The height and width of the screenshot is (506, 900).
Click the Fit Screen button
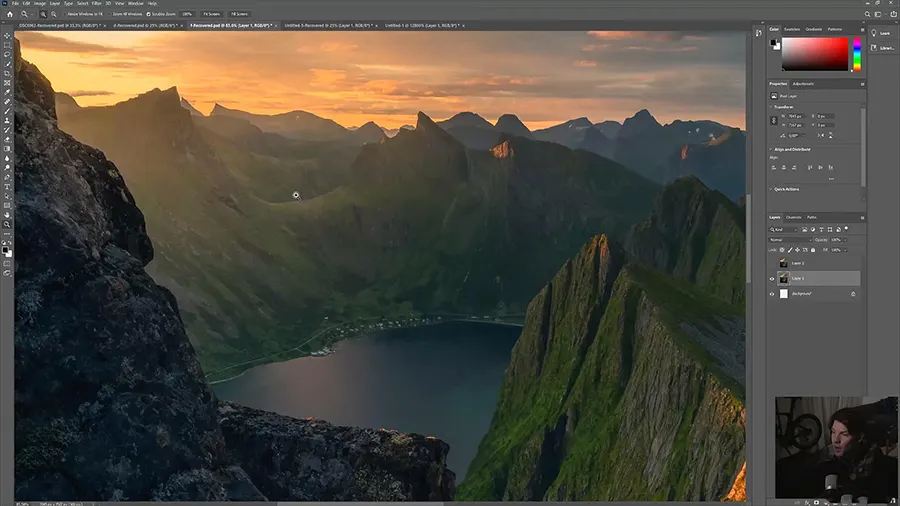211,15
